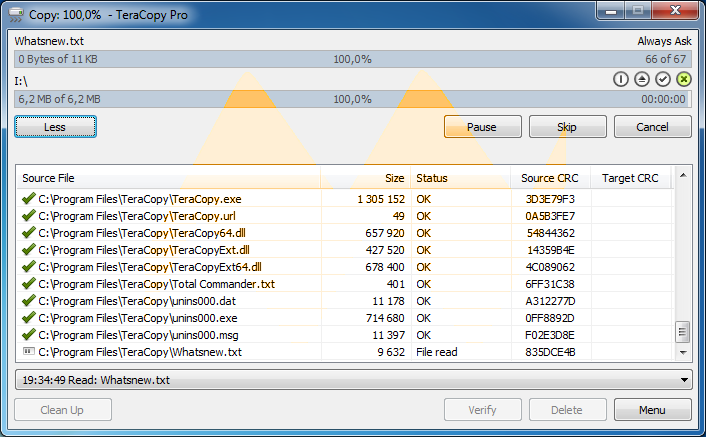Sort by Size column header
The height and width of the screenshot is (437, 706).
(x=365, y=178)
